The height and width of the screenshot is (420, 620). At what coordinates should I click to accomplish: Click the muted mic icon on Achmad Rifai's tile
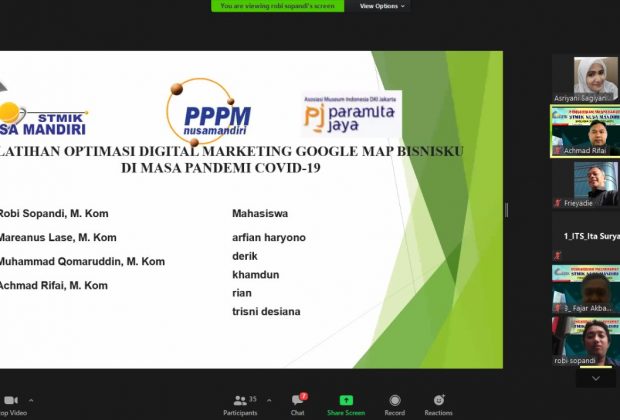(558, 151)
